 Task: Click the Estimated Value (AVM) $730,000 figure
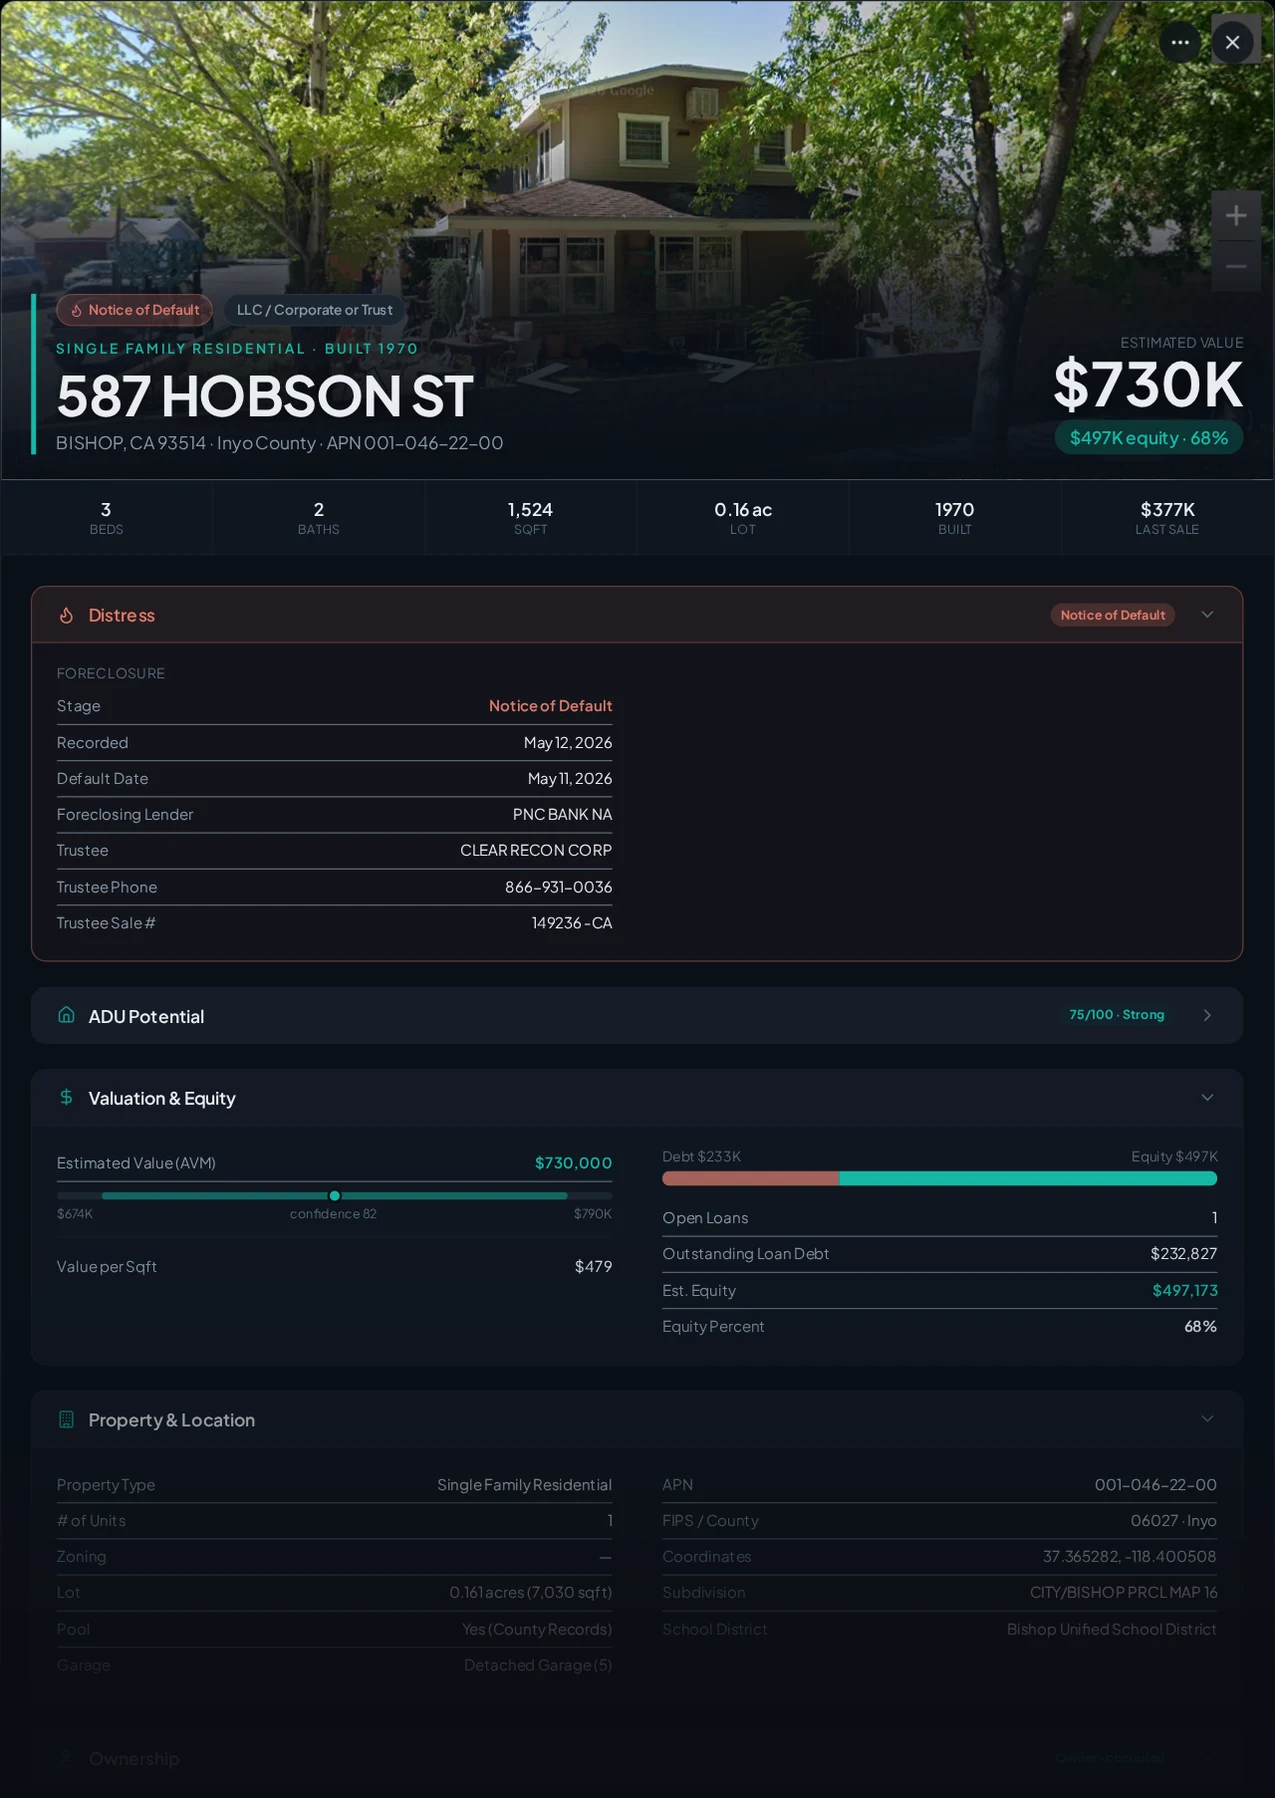(573, 1163)
